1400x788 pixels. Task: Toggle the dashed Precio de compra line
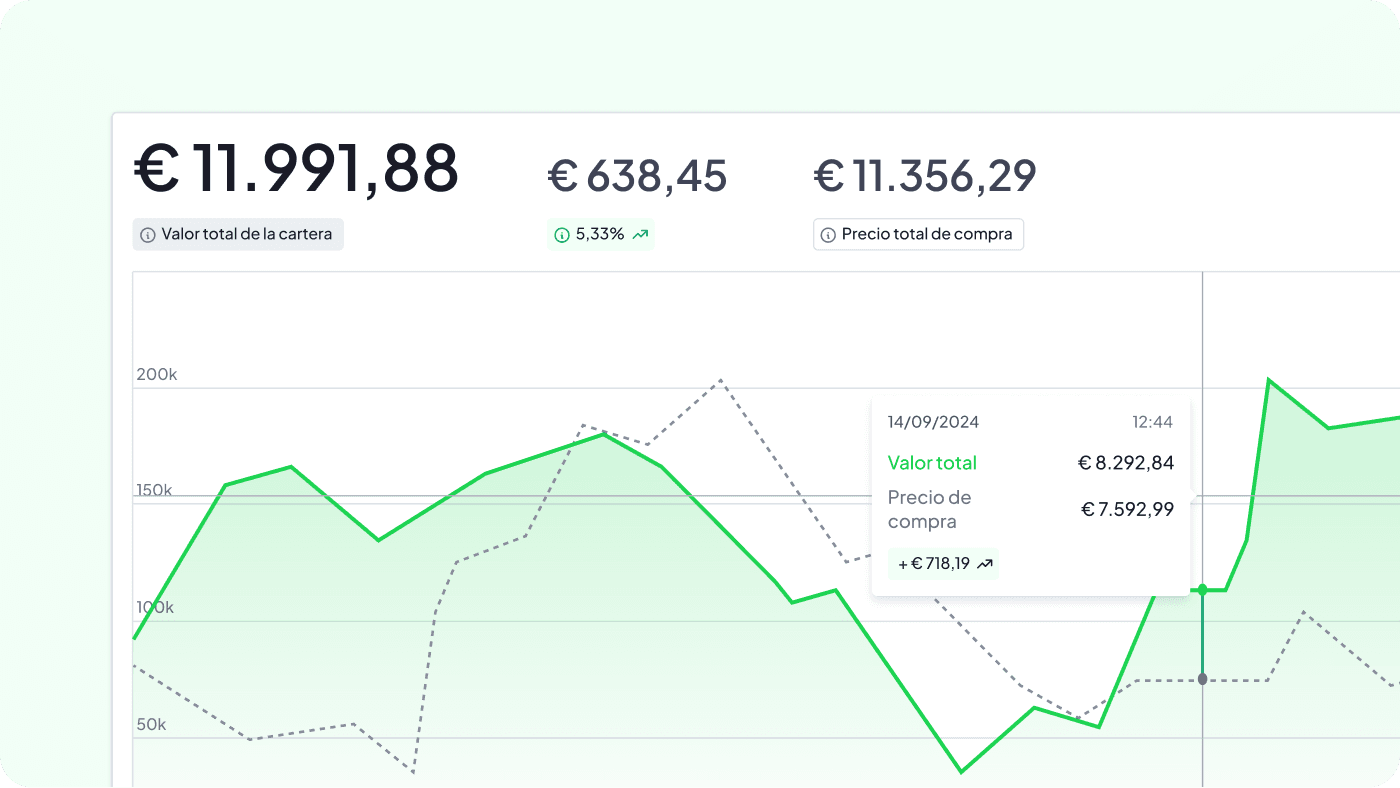pyautogui.click(x=720, y=381)
